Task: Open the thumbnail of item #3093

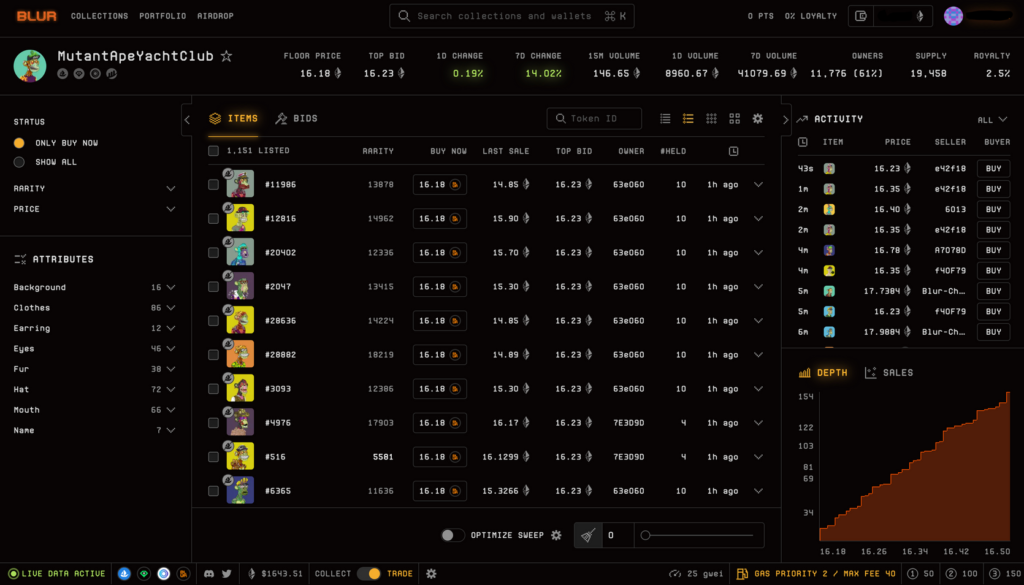Action: click(240, 388)
